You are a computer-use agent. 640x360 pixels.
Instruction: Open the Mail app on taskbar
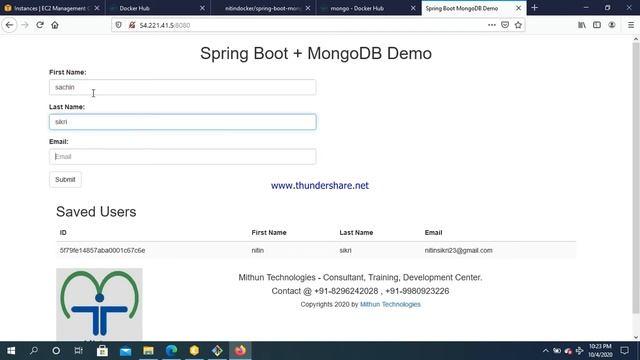pyautogui.click(x=125, y=351)
